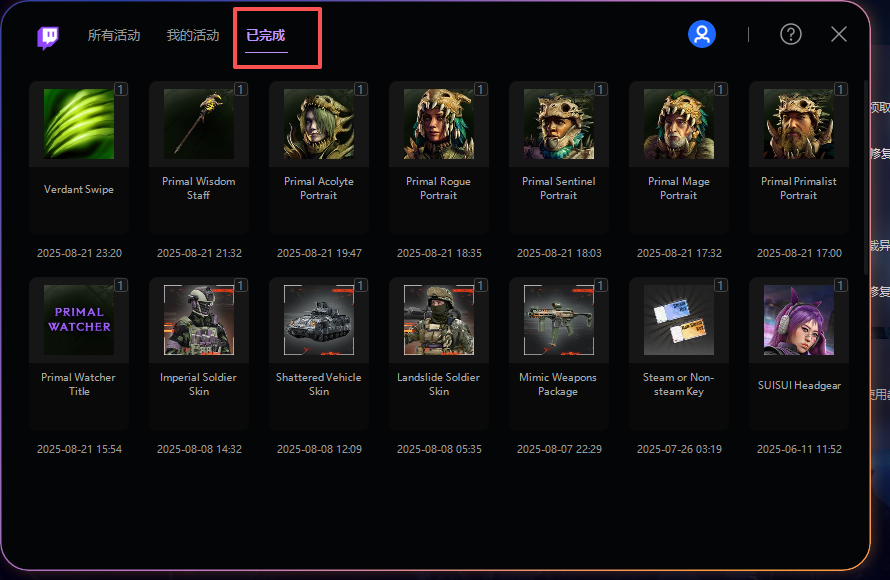Open the help question mark icon
Screen dimensions: 890x580
791,35
